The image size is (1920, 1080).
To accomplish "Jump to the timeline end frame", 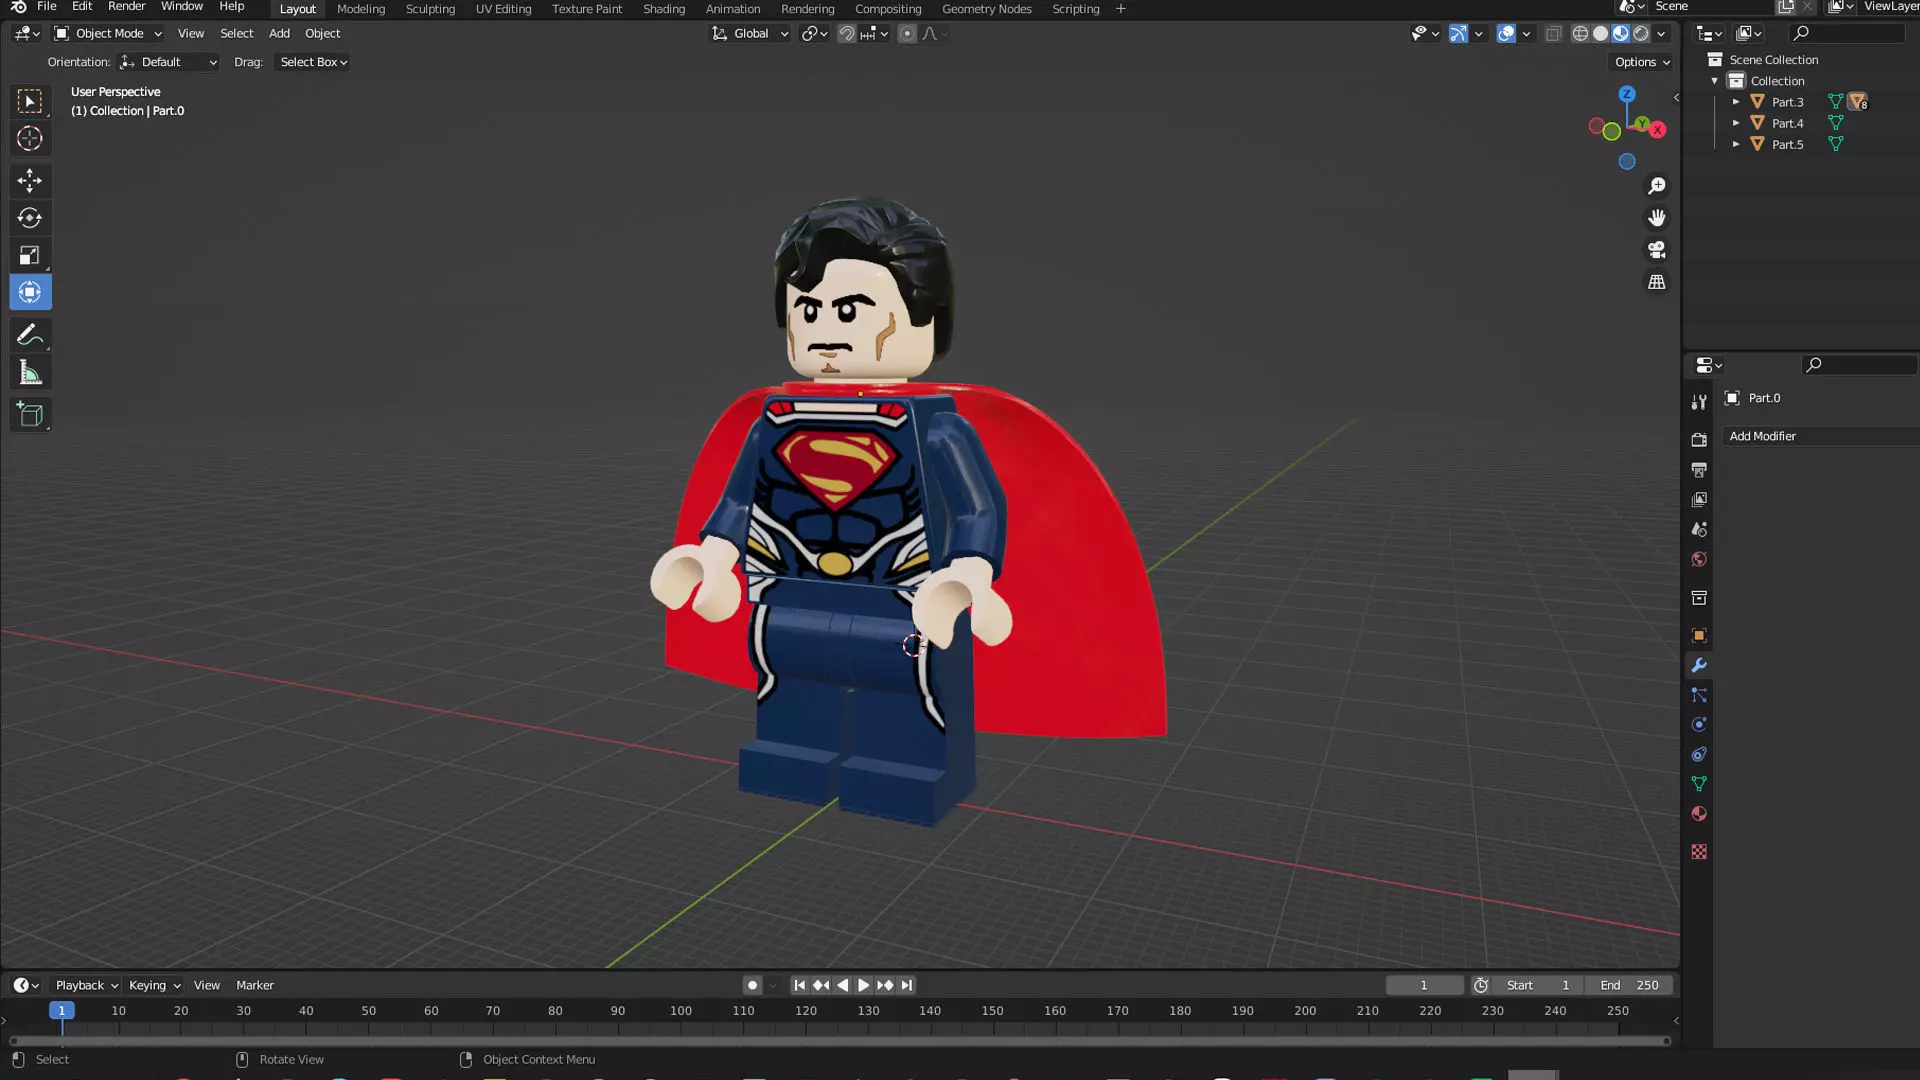I will 907,986.
